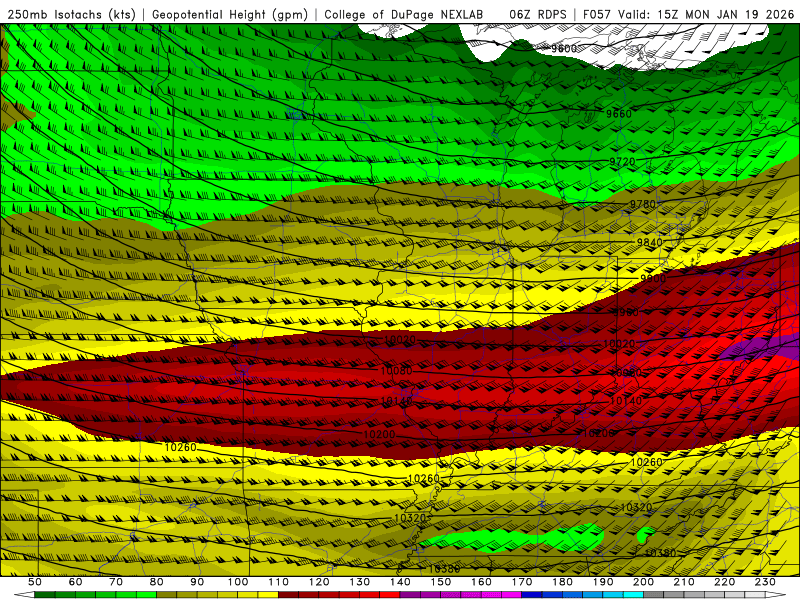The height and width of the screenshot is (600, 800).
Task: Click the 90 knots legend number
Action: point(197,582)
